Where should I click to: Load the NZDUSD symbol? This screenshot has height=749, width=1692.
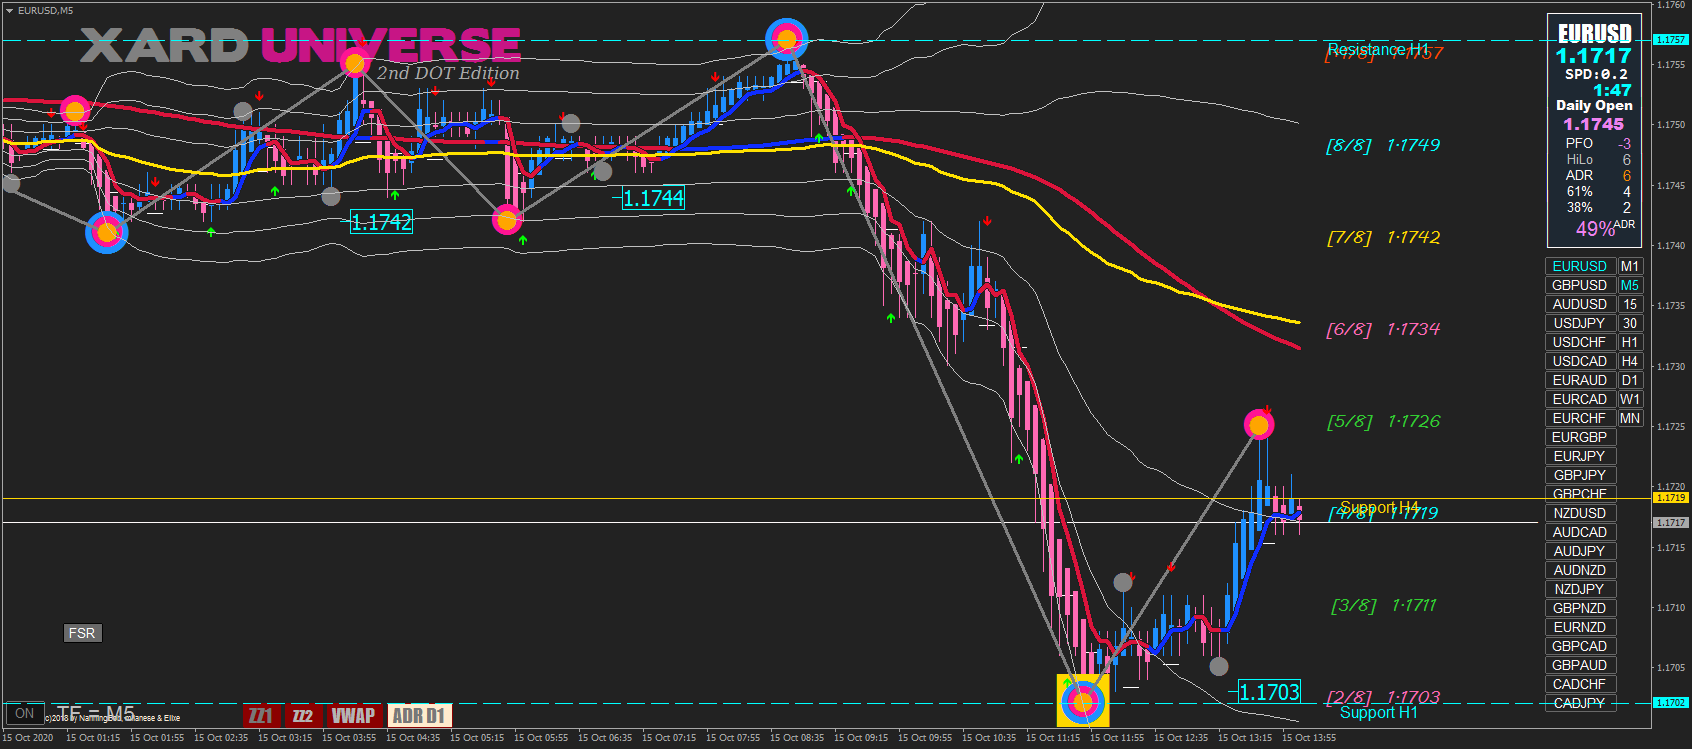click(1580, 513)
